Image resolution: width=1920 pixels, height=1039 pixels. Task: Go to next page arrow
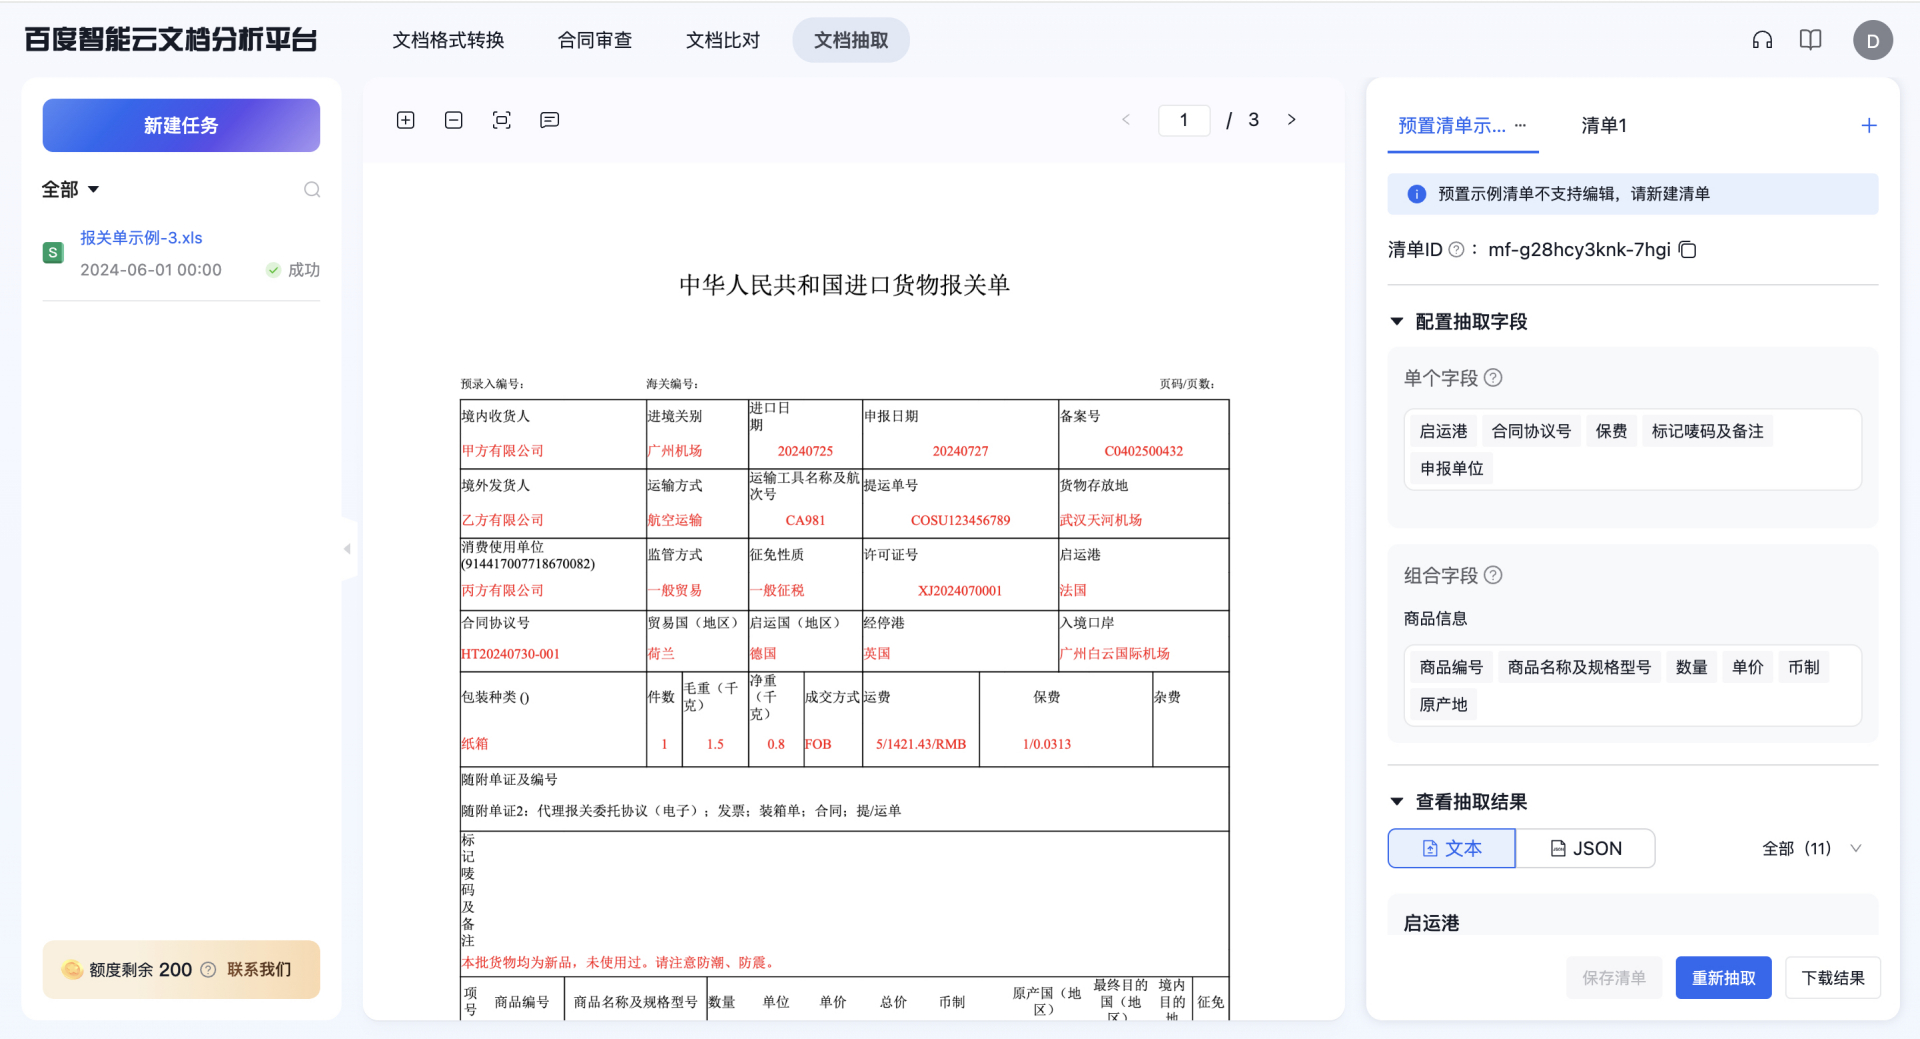(x=1292, y=120)
